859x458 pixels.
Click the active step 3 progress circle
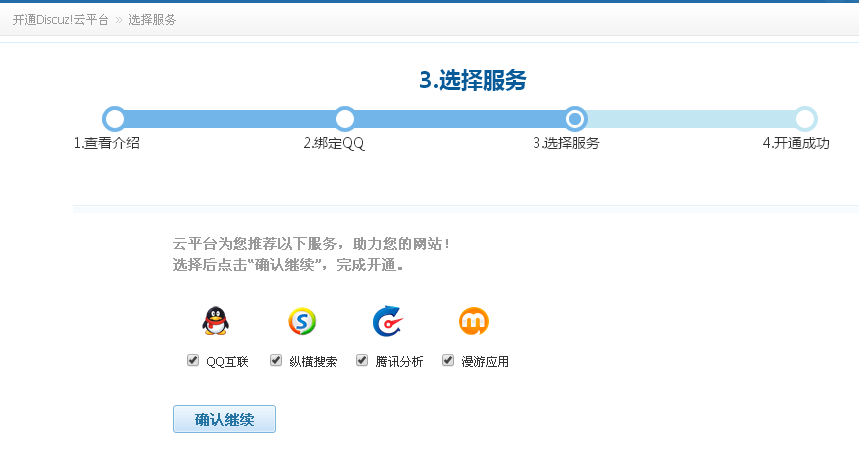pyautogui.click(x=575, y=119)
